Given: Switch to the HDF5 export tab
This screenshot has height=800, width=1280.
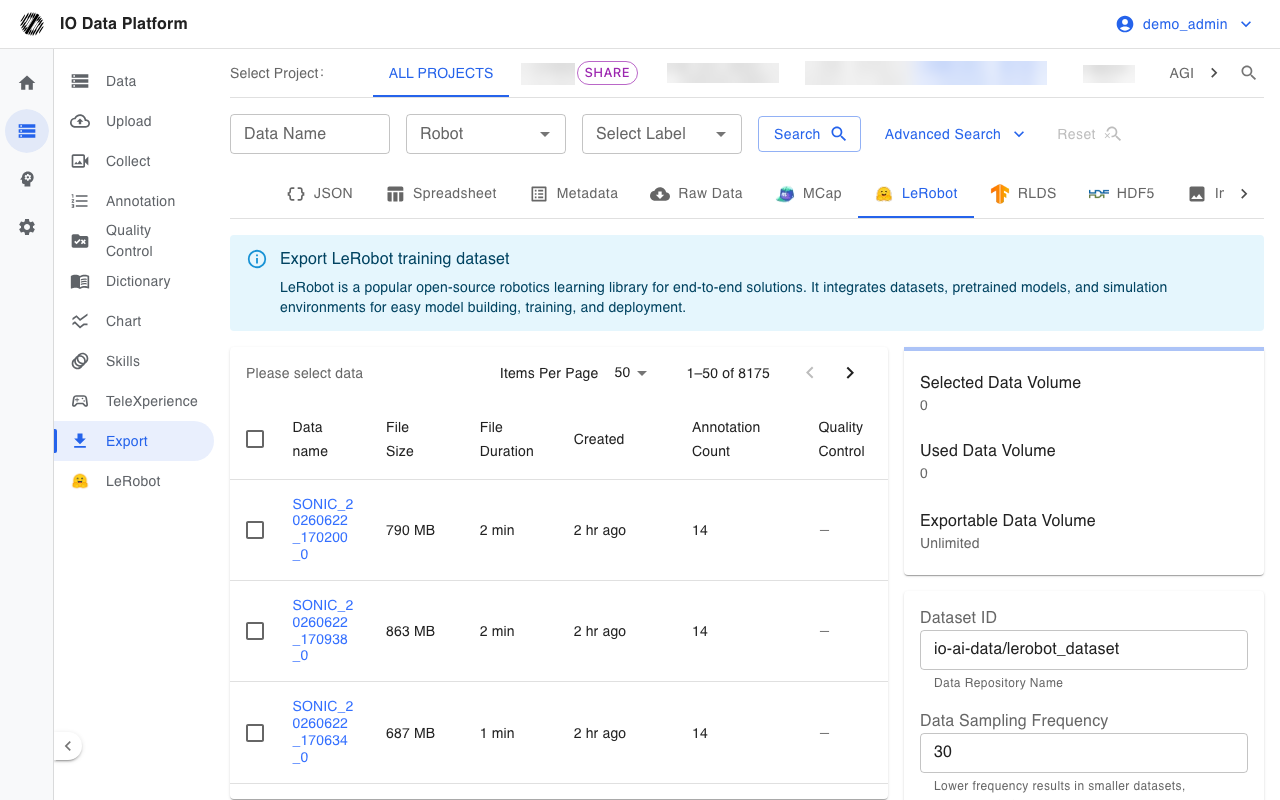Looking at the screenshot, I should (x=1121, y=194).
